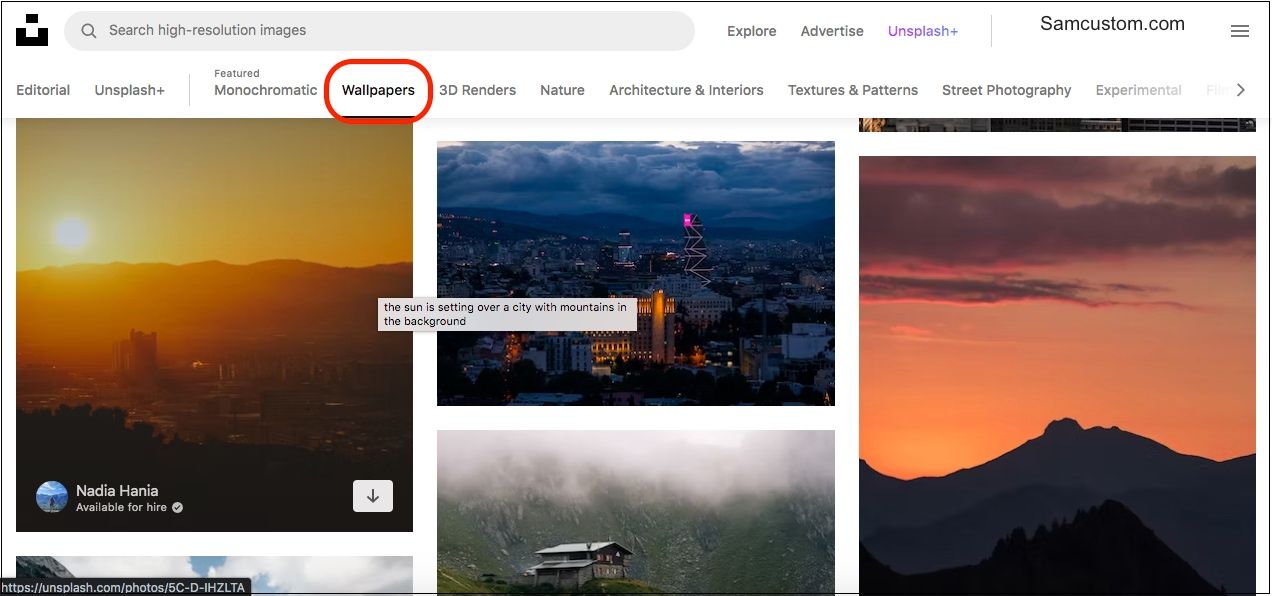Open the foggy mountain cabin photo
The width and height of the screenshot is (1272, 596).
[636, 512]
